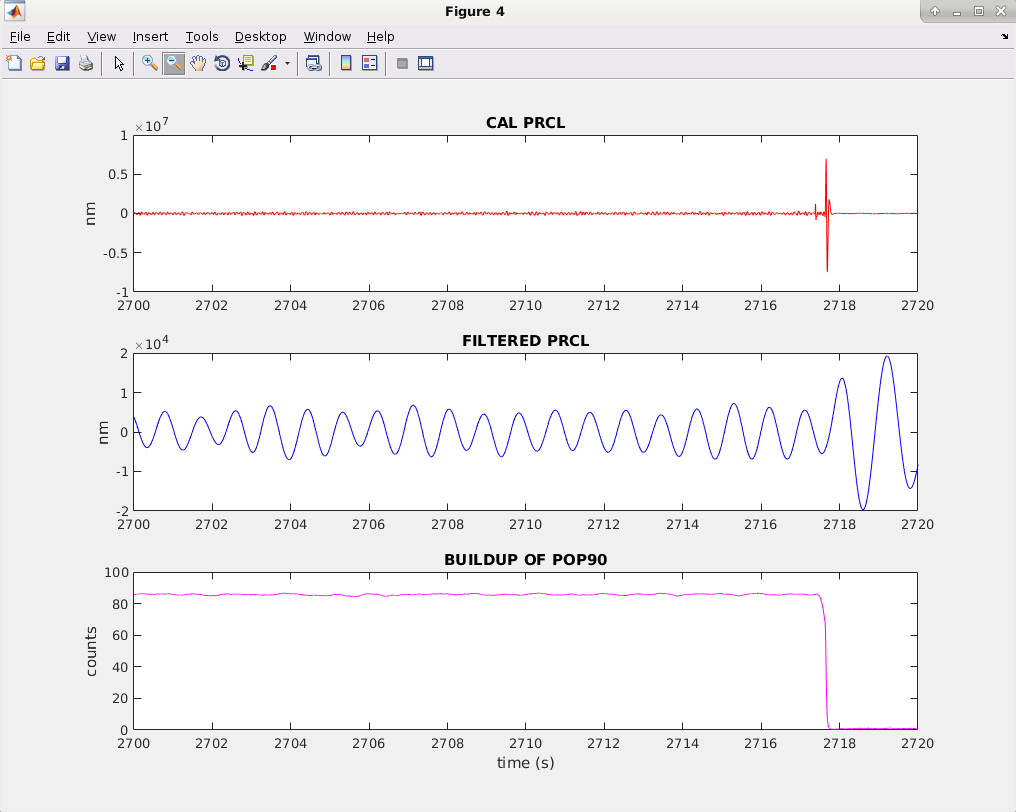Open the View menu
Viewport: 1016px width, 812px height.
tap(102, 37)
